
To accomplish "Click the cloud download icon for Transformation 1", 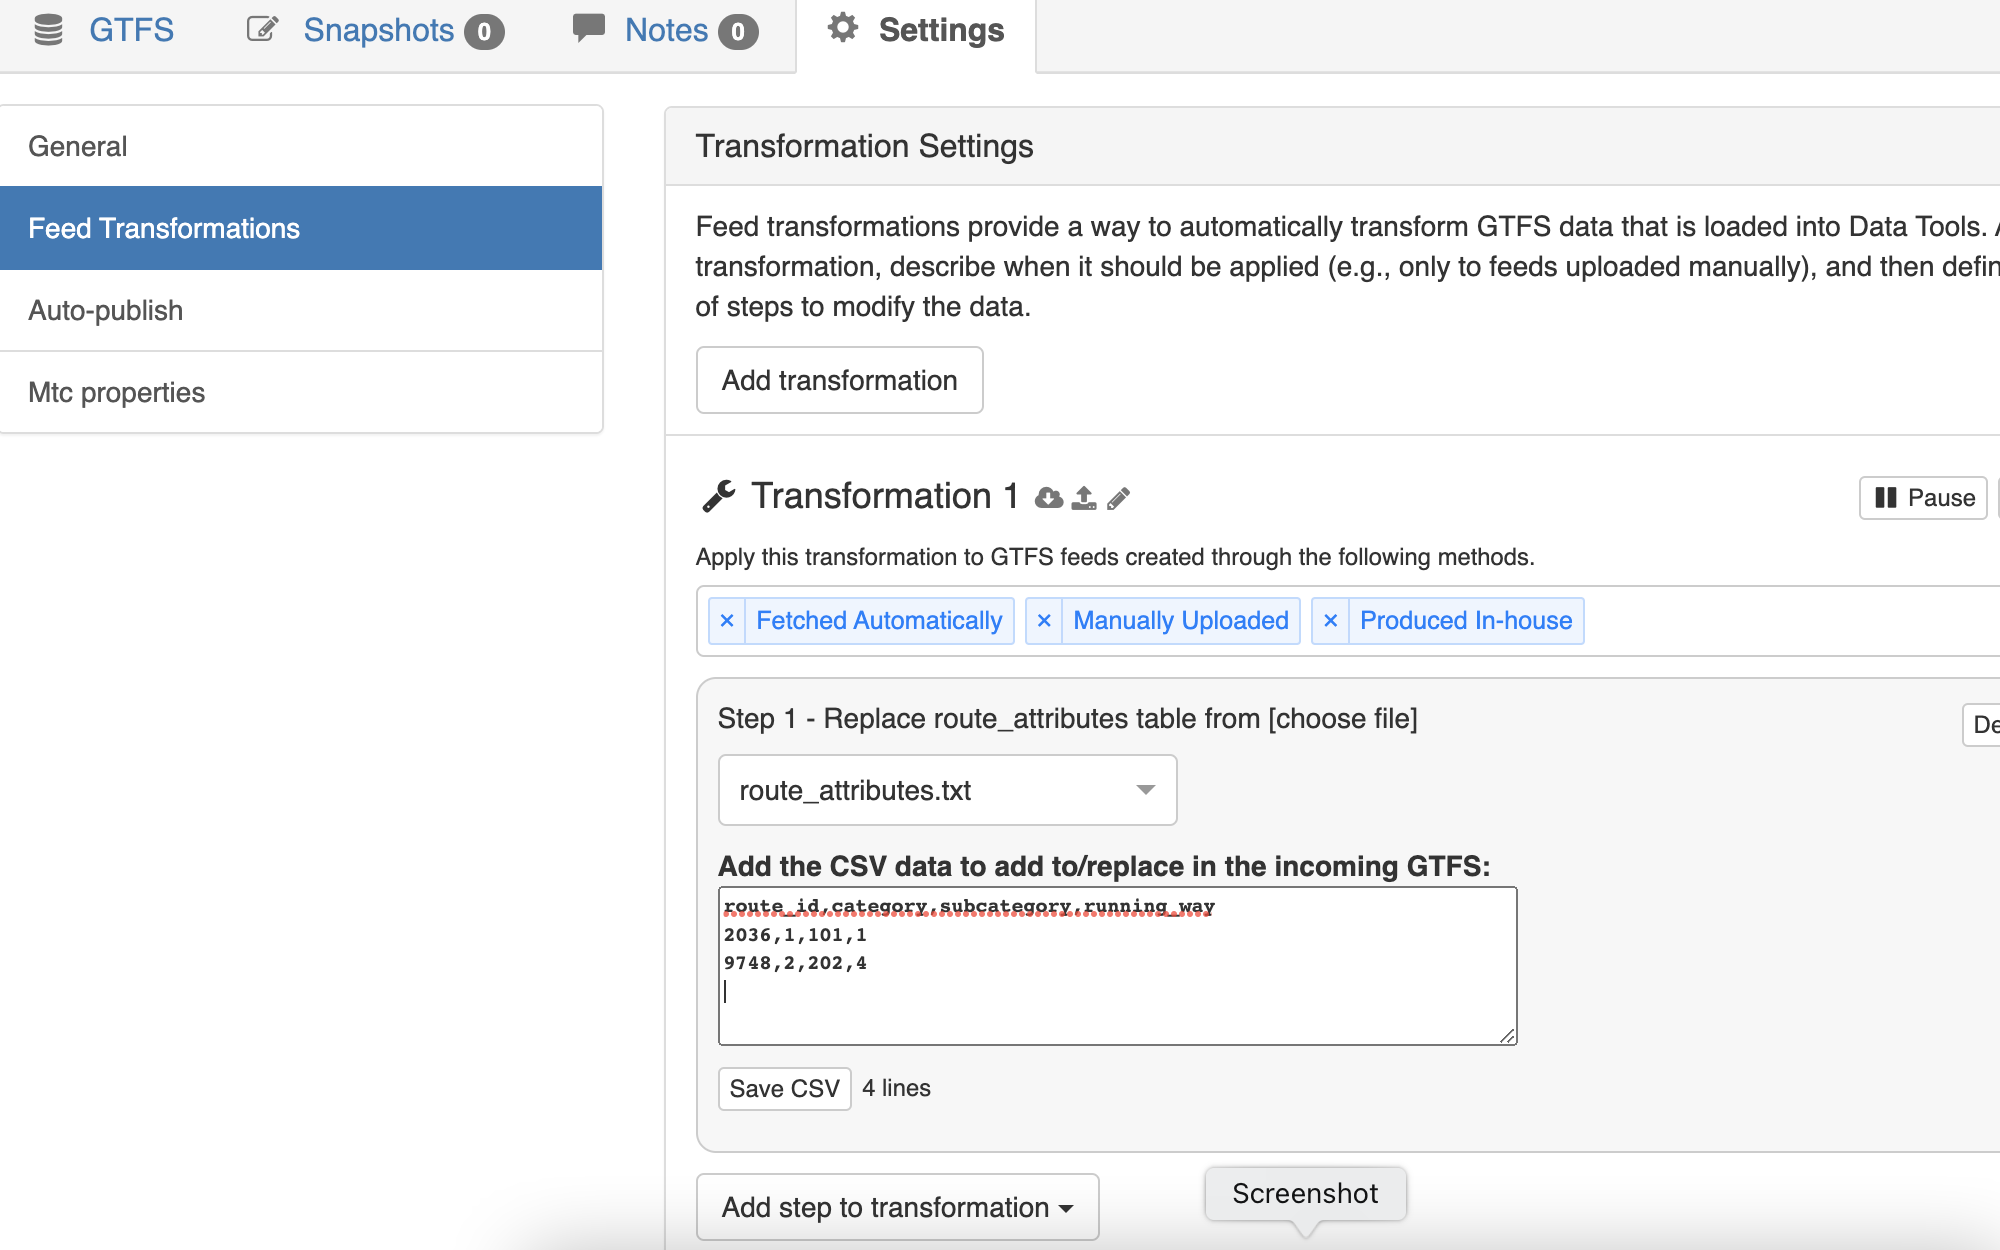I will [1049, 497].
